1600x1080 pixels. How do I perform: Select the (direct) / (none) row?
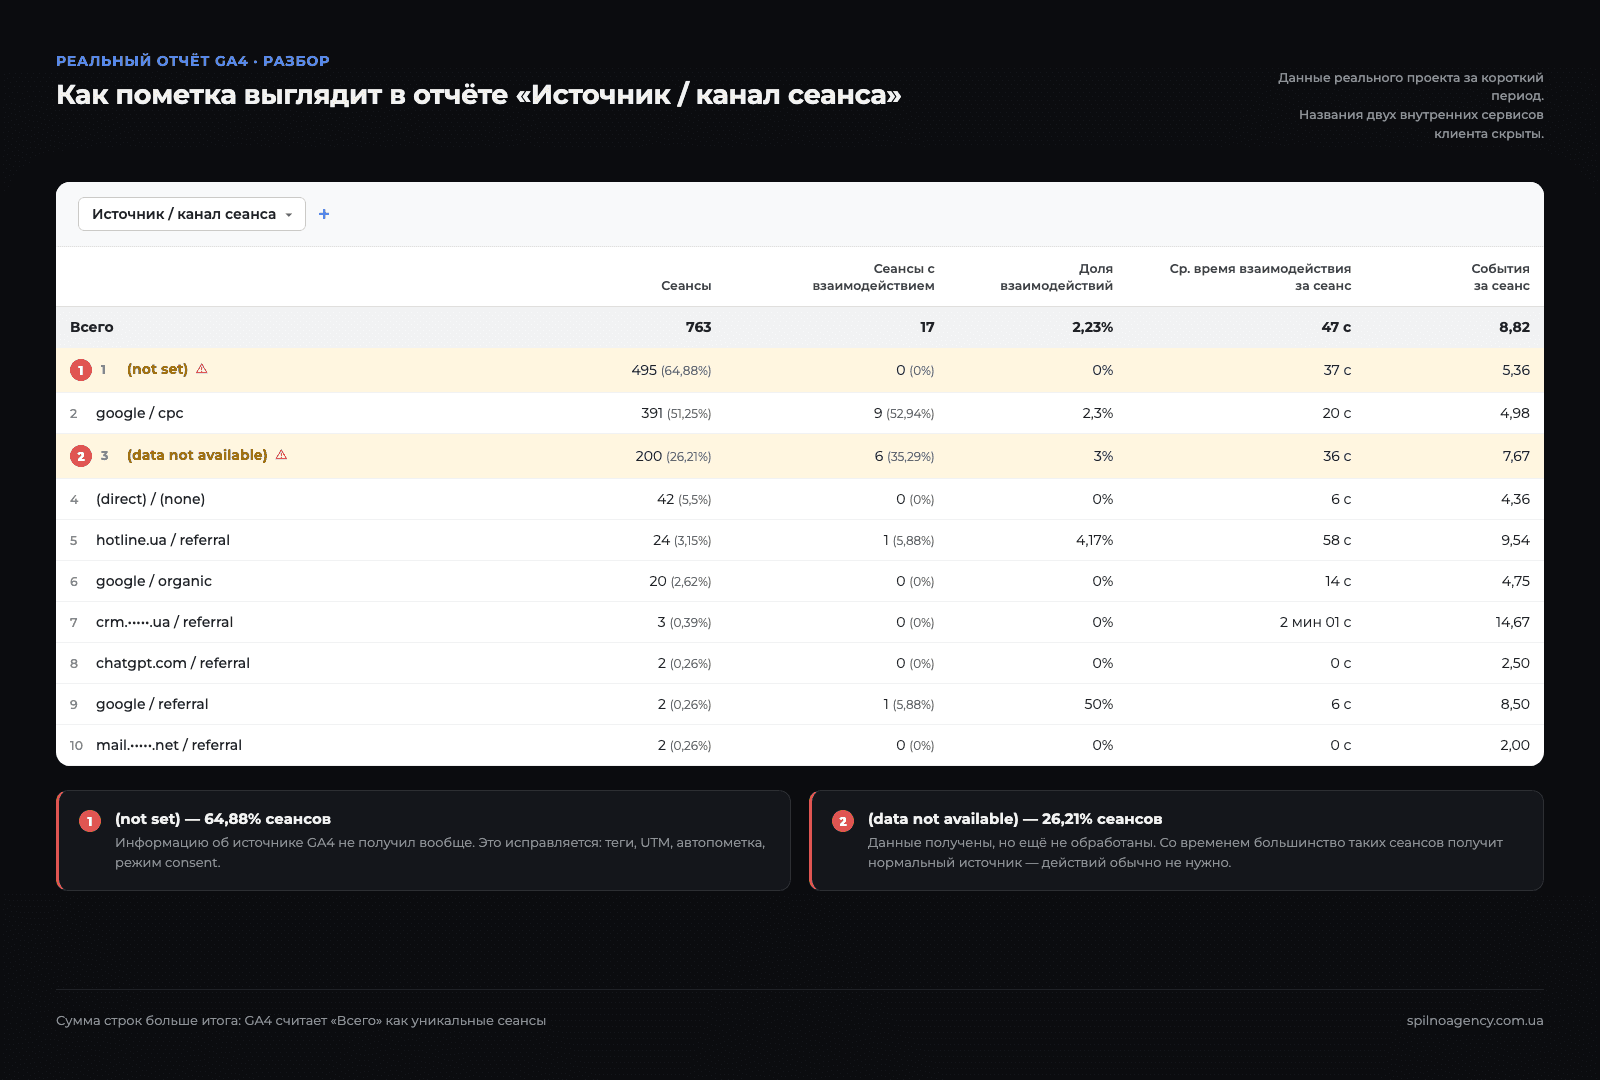[800, 499]
